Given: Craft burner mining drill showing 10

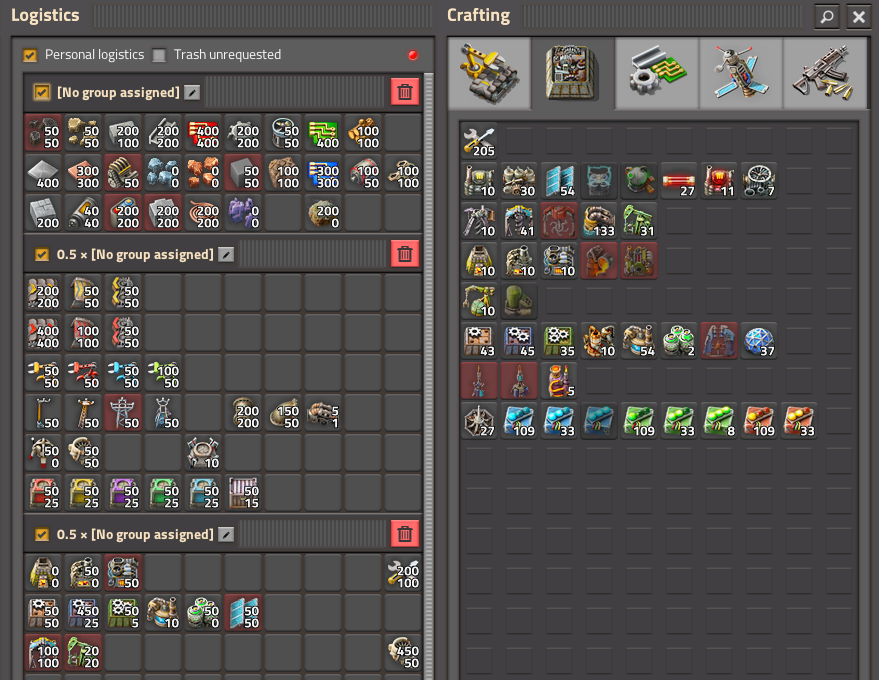Looking at the screenshot, I should coord(480,221).
